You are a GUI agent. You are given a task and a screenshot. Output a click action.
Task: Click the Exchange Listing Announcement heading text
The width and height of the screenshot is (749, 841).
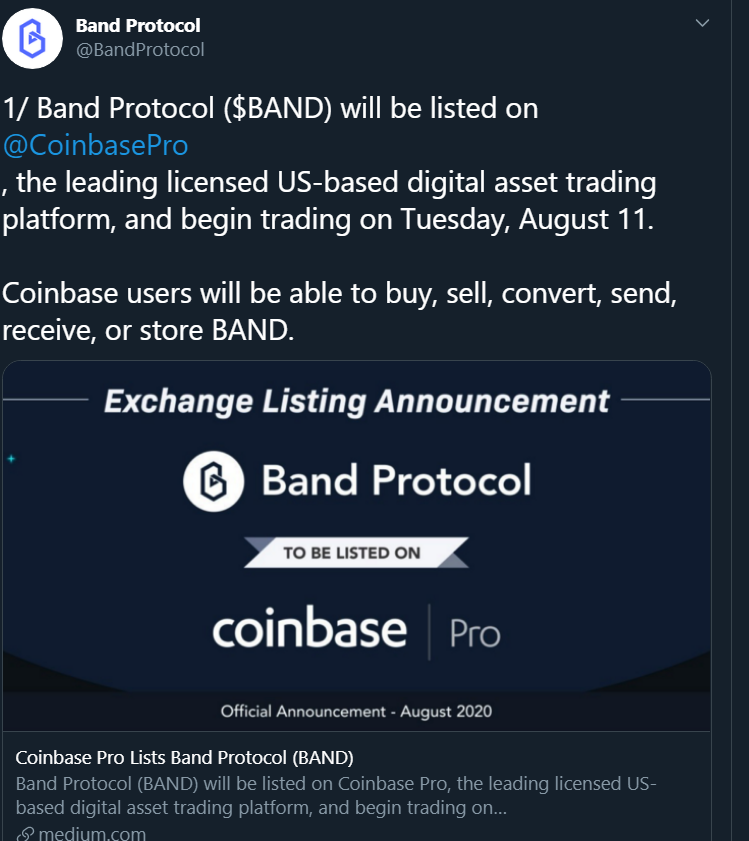[357, 401]
